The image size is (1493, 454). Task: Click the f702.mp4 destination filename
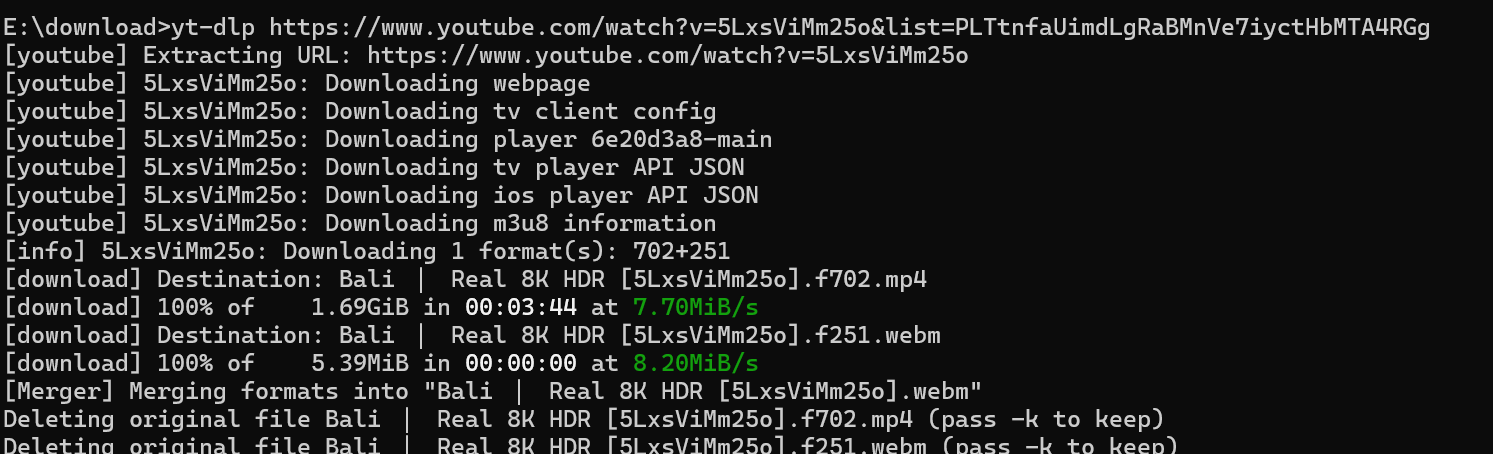coord(870,279)
